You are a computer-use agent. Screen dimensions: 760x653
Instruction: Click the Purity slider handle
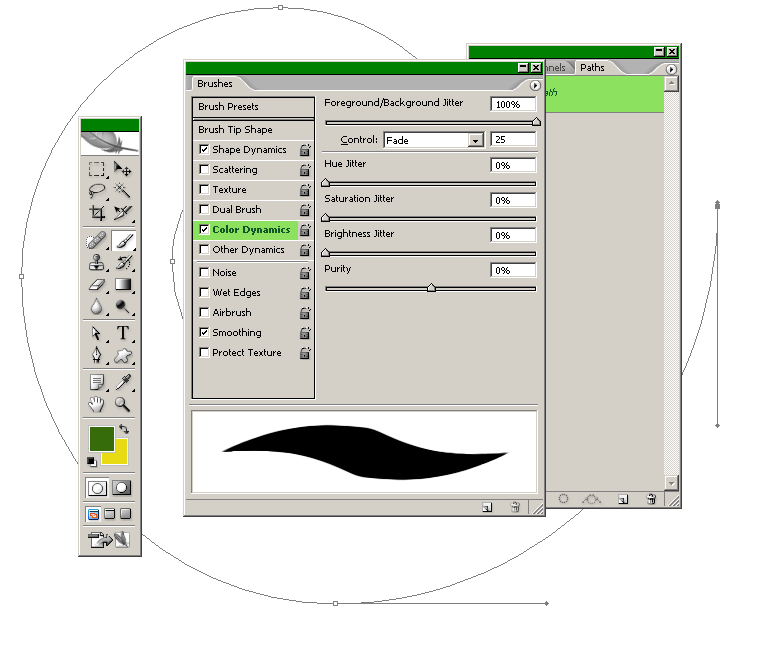point(431,288)
